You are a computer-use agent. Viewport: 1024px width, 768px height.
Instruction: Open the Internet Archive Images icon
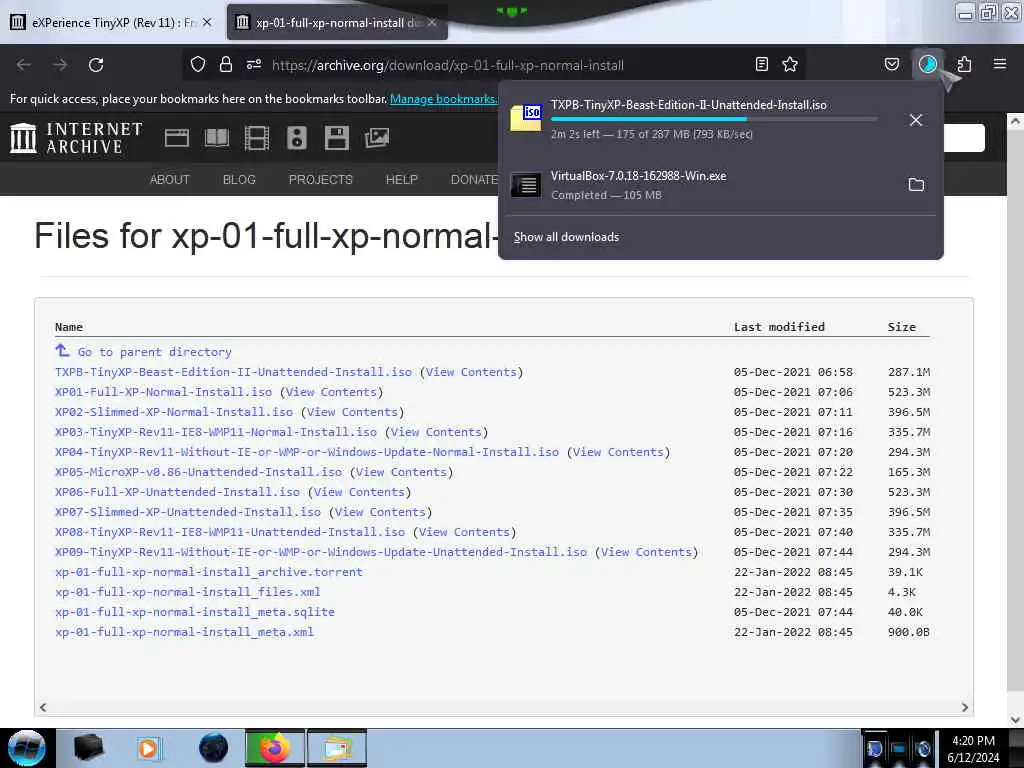[x=377, y=138]
